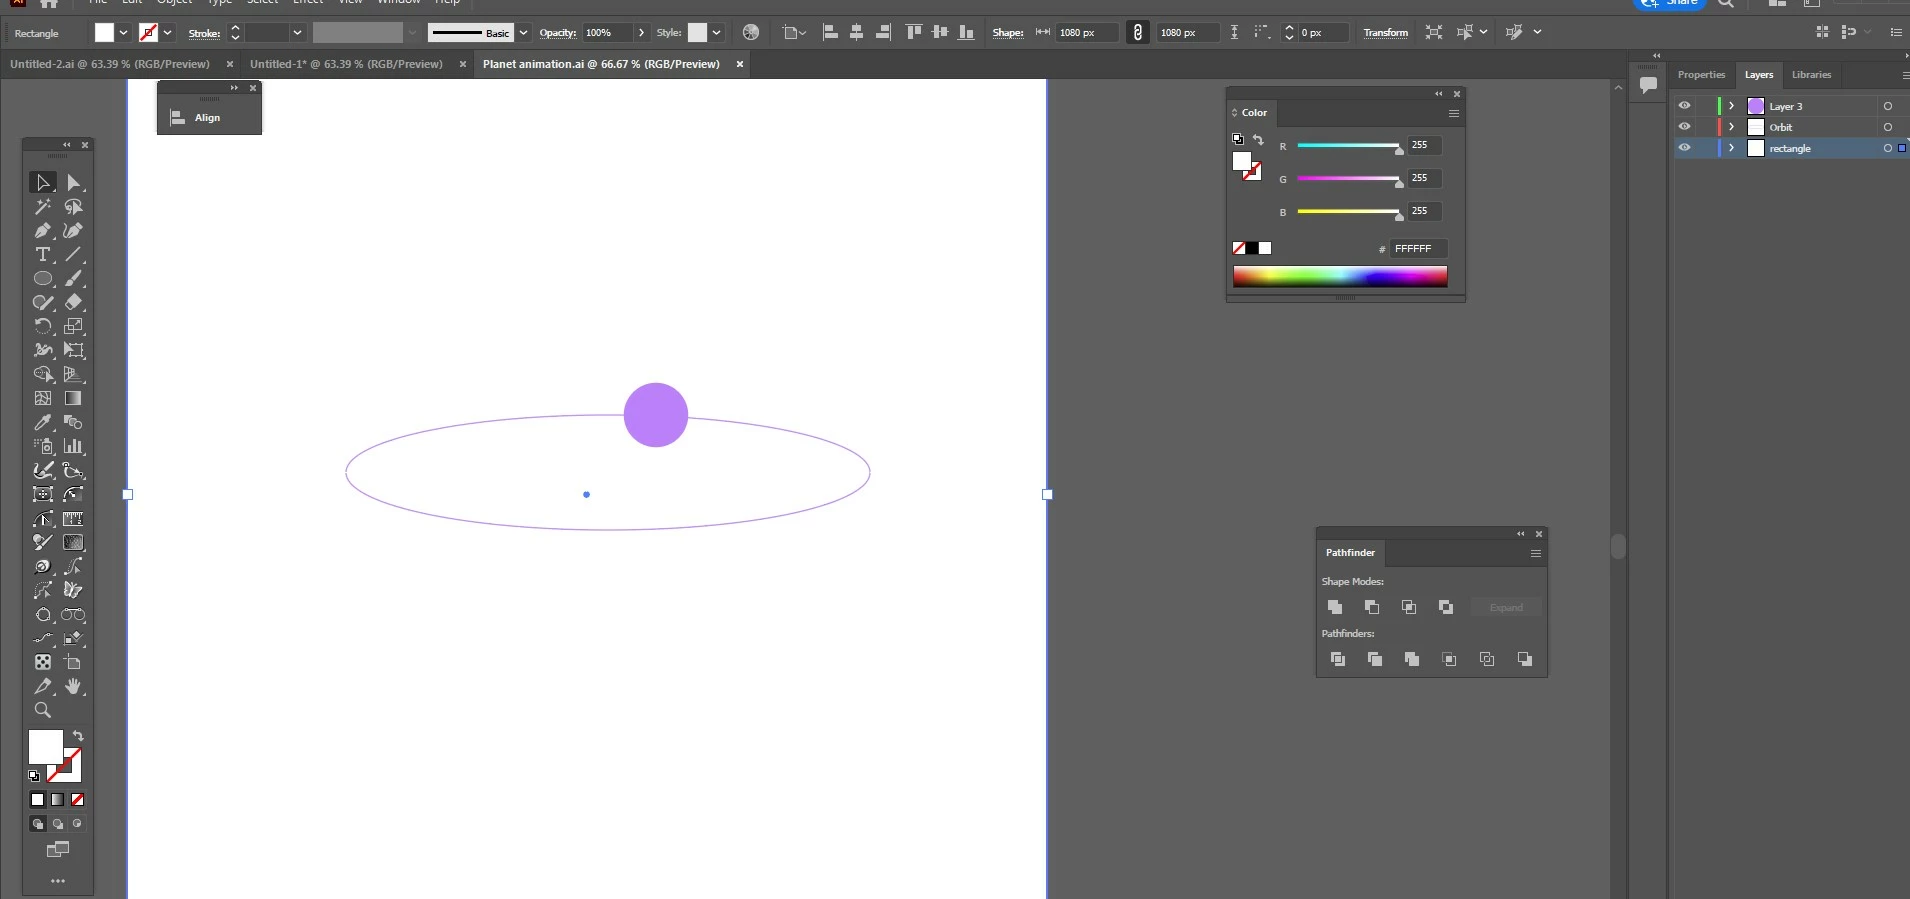Screen dimensions: 1910x899
Task: Open the Align collapsed panel button
Action: [x=209, y=118]
